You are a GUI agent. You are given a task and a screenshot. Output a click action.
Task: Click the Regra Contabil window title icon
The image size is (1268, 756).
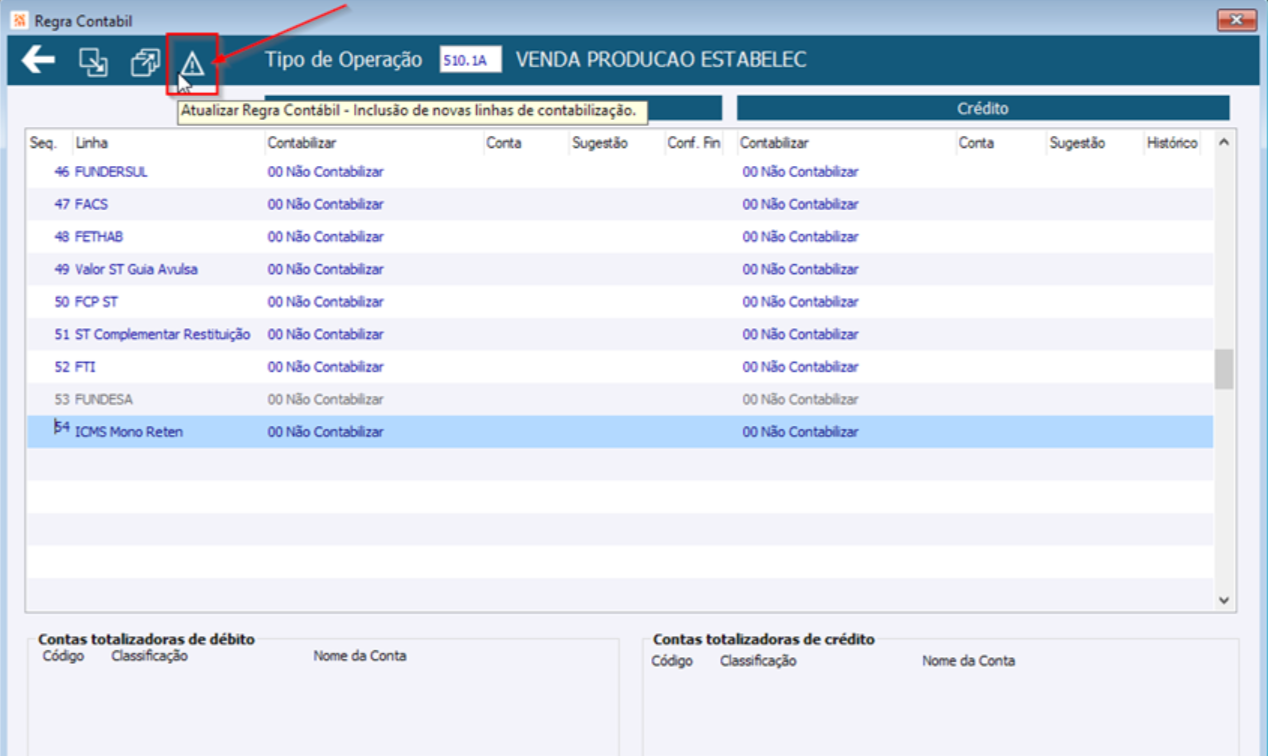[19, 20]
